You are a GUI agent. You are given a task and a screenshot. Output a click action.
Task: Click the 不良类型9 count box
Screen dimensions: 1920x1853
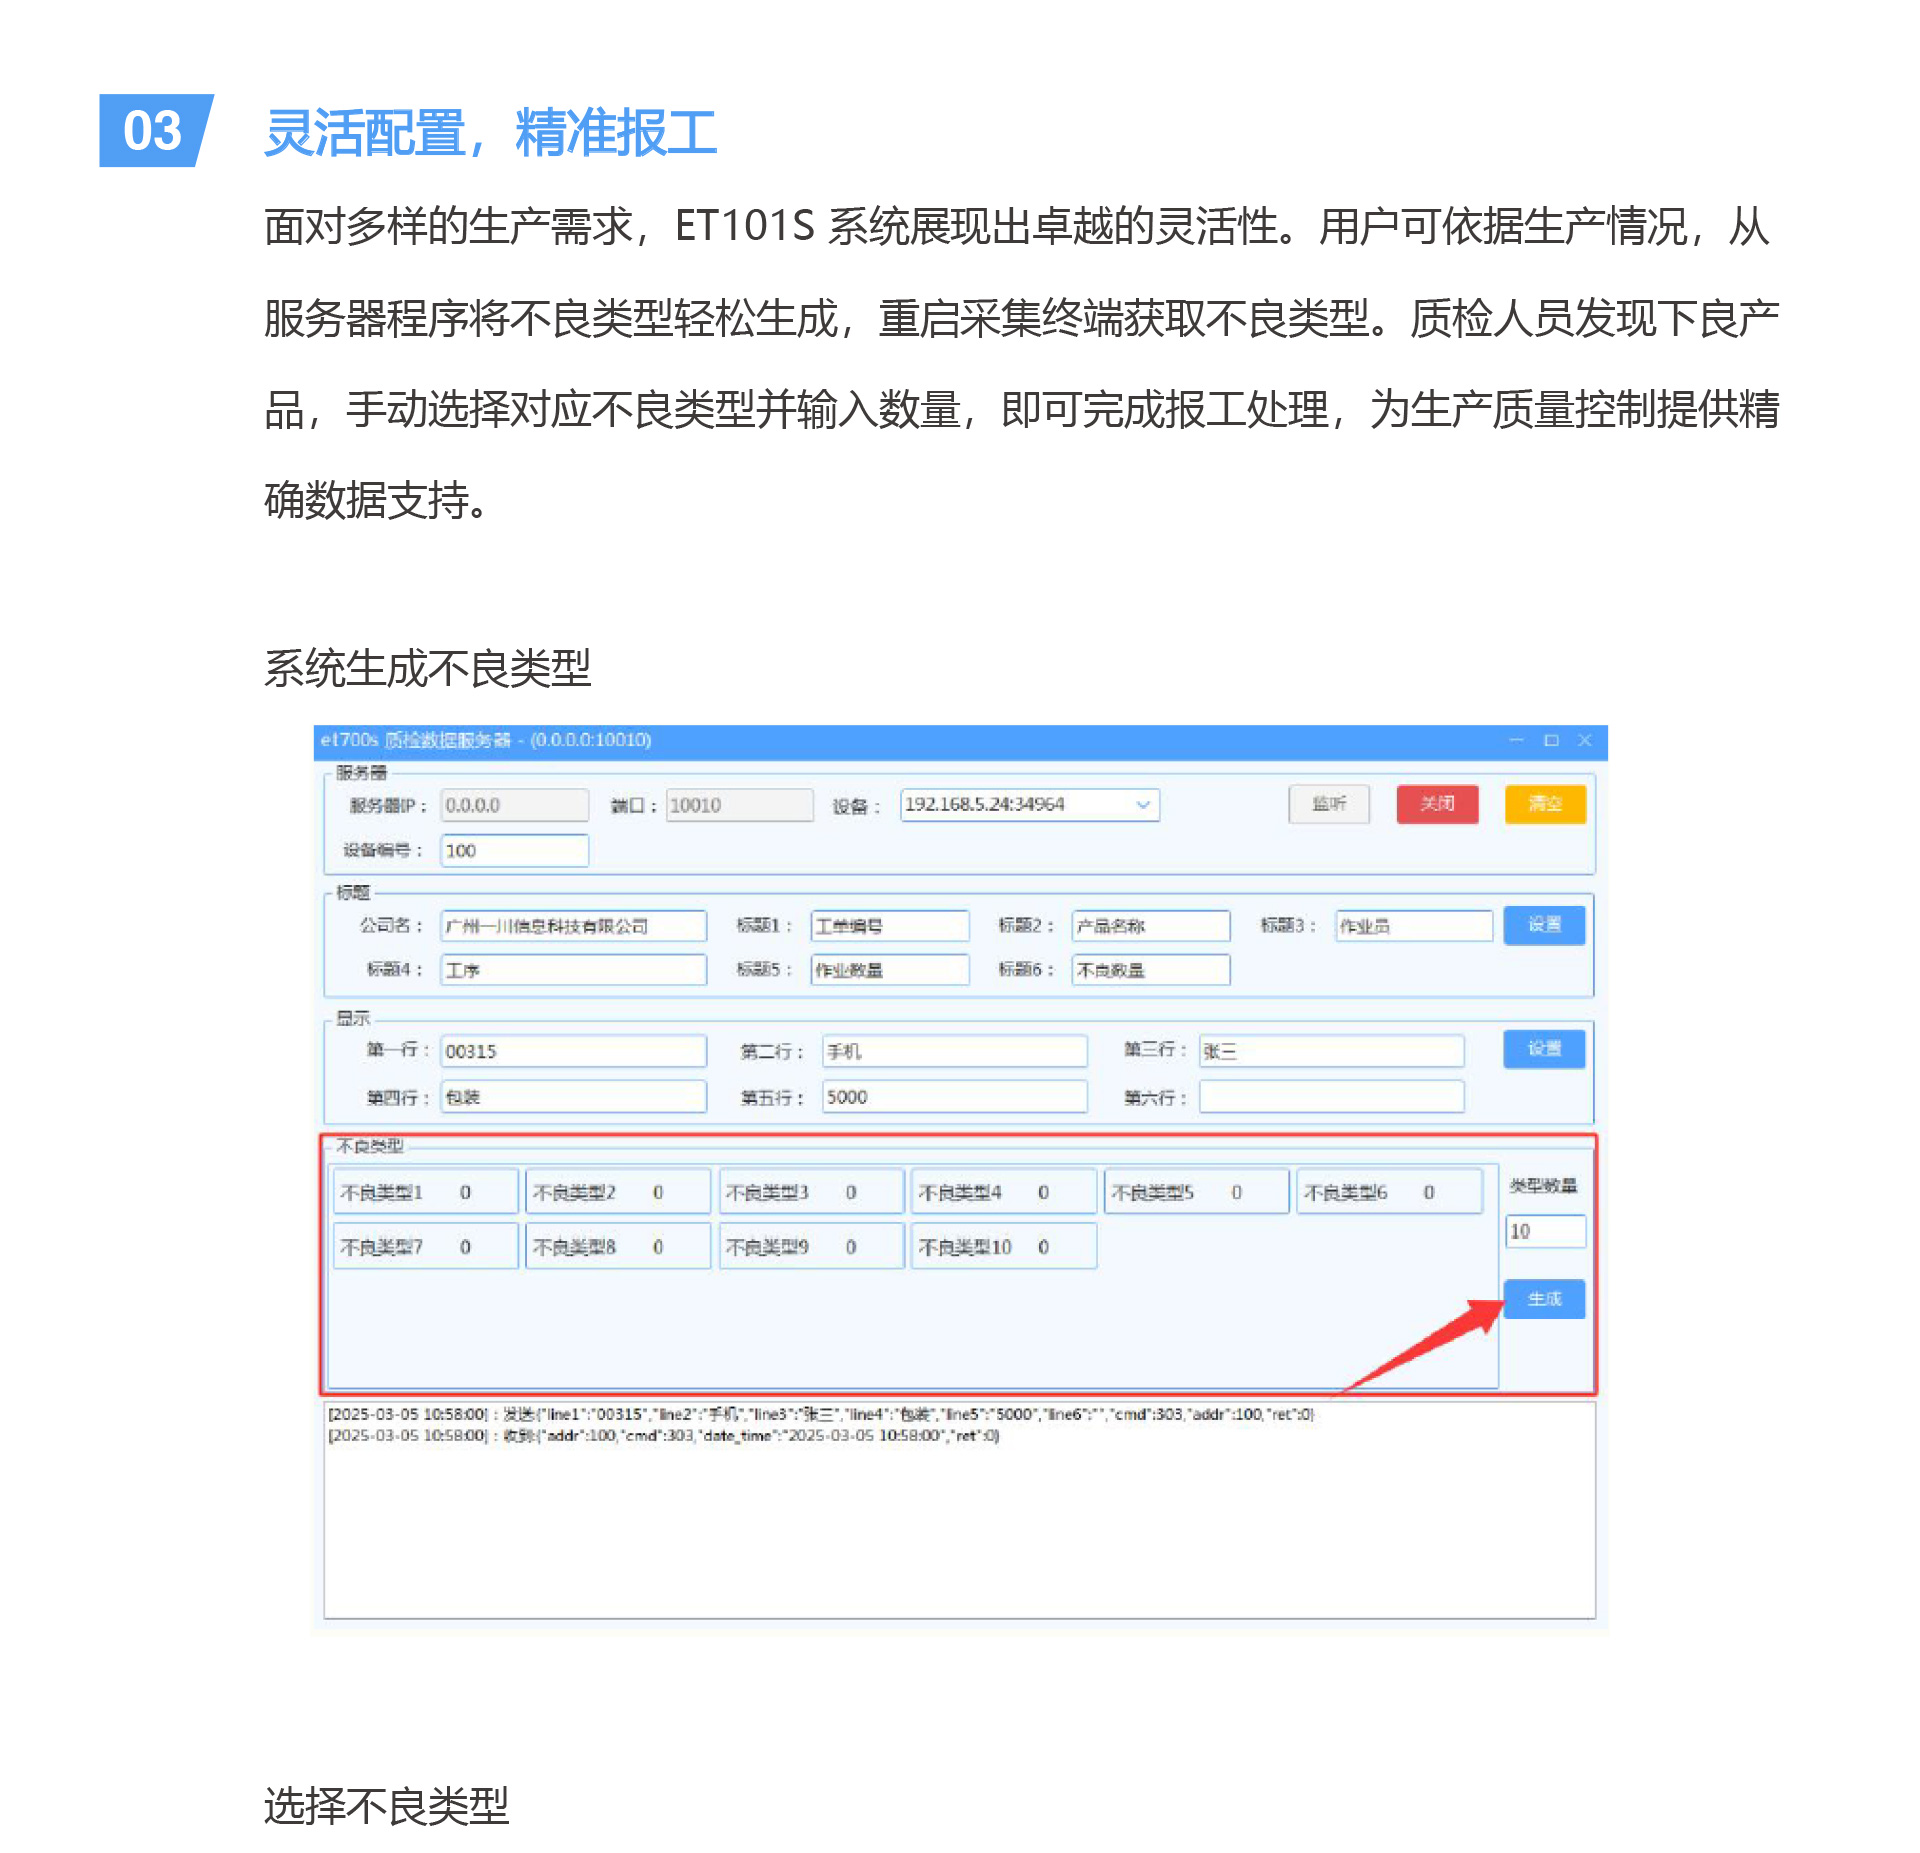812,1247
